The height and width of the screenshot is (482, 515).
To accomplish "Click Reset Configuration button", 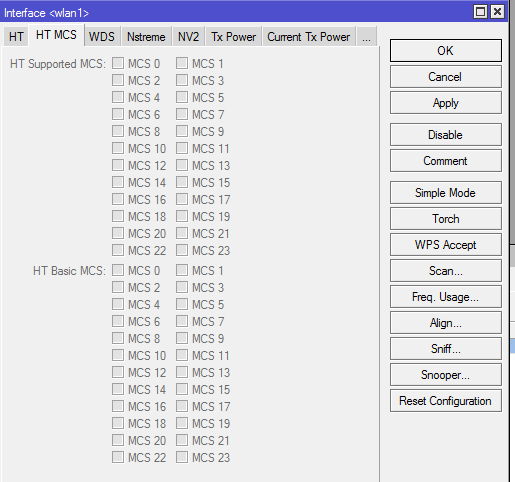I will click(446, 401).
